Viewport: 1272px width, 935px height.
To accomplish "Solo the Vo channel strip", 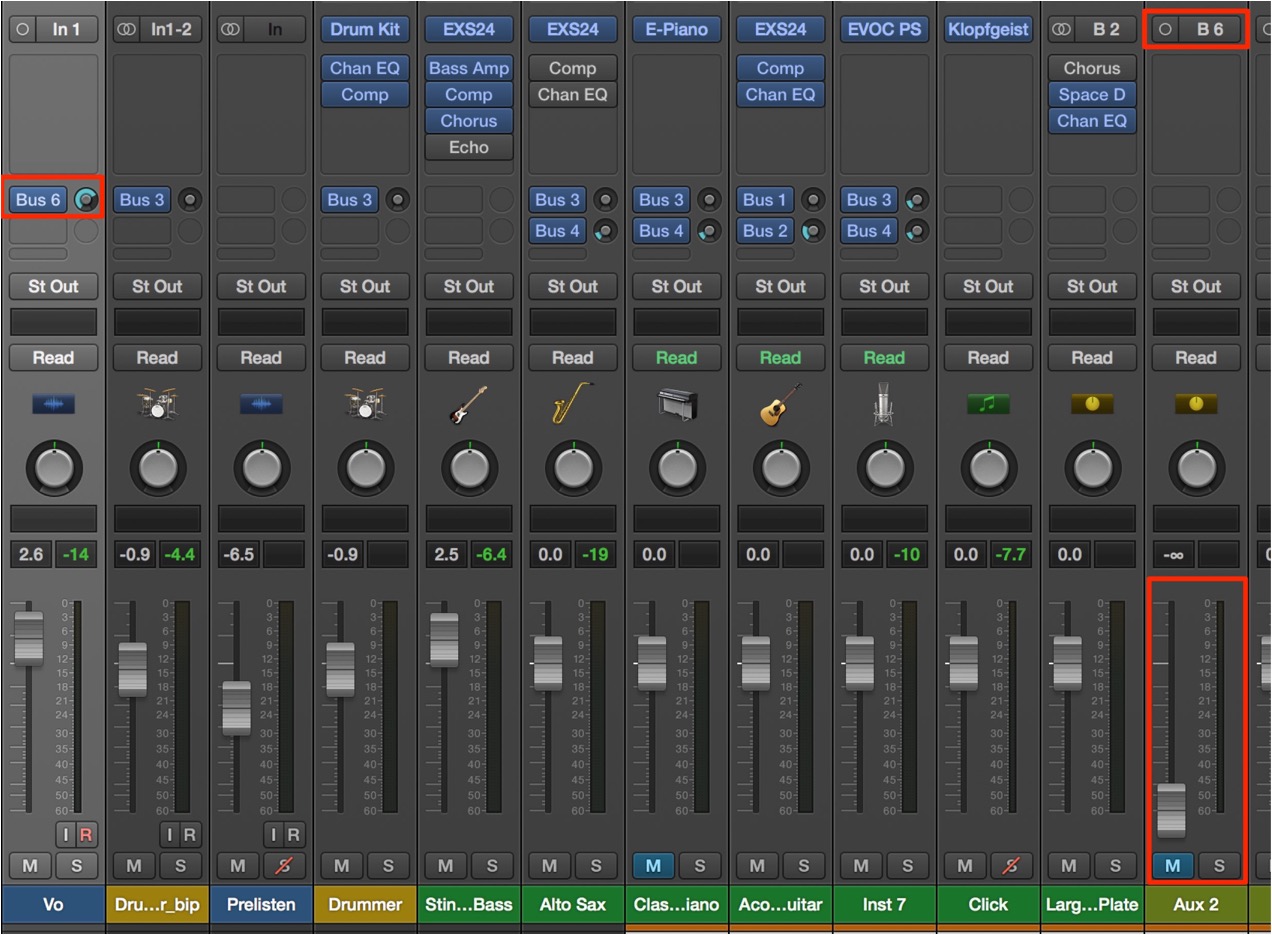I will (x=76, y=866).
